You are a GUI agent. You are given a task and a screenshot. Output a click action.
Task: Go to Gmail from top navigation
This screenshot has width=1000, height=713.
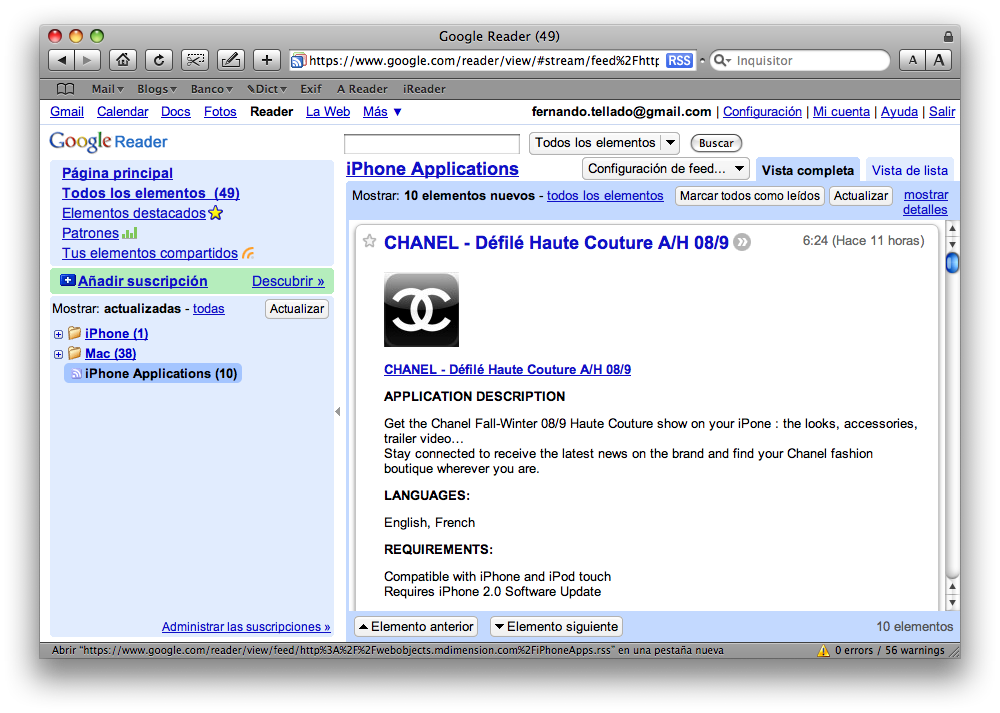pyautogui.click(x=67, y=112)
